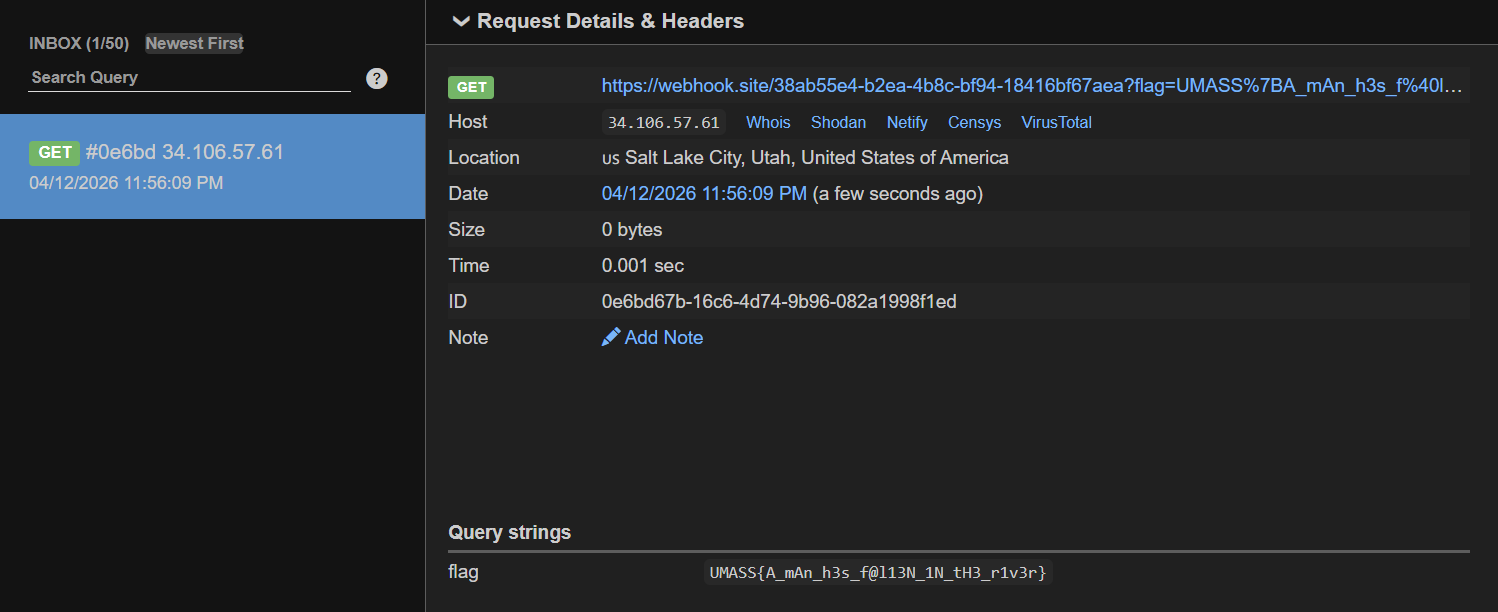Open the webhook.site request URL link
Image resolution: width=1498 pixels, height=612 pixels.
click(x=1032, y=86)
